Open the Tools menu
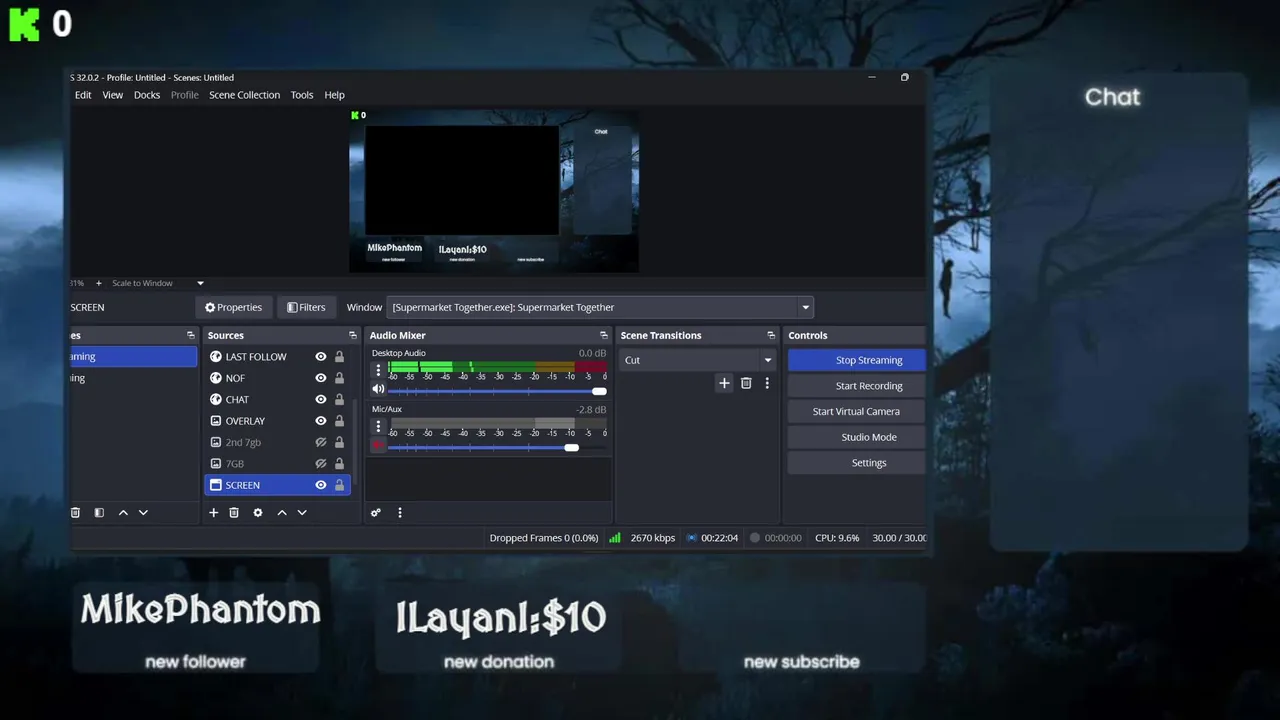The width and height of the screenshot is (1280, 720). [302, 95]
